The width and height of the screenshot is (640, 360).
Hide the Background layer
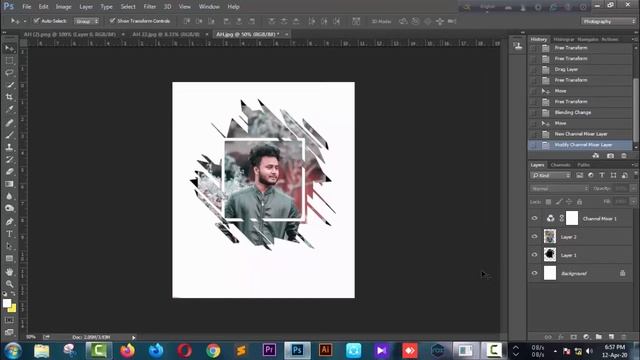[534, 273]
